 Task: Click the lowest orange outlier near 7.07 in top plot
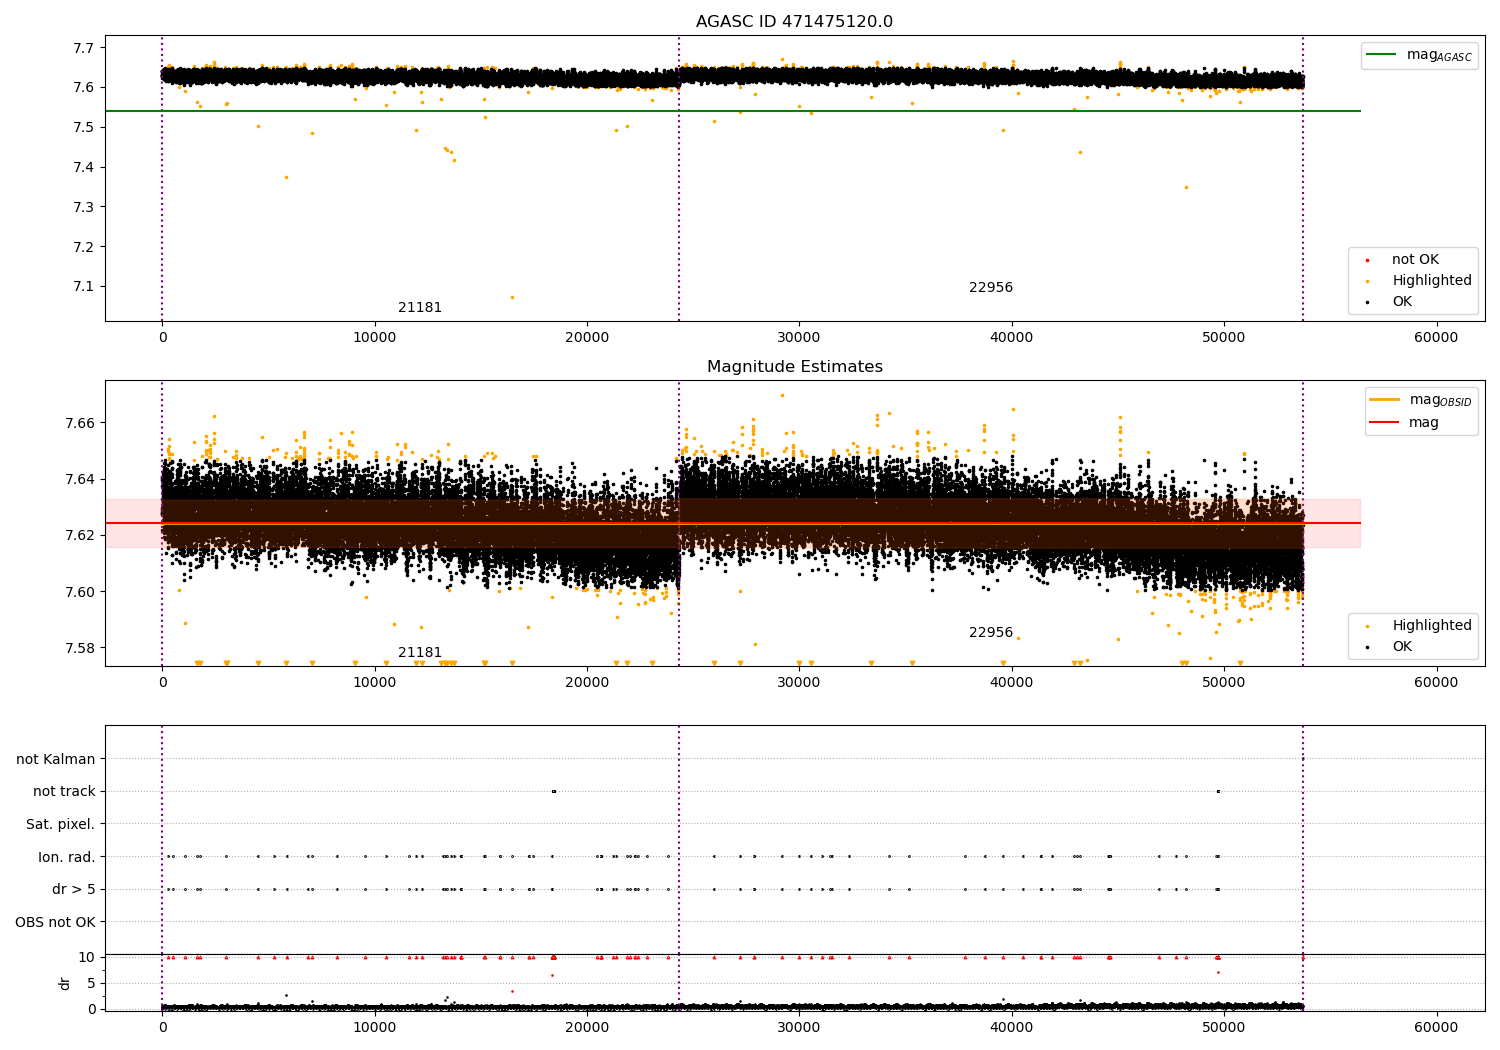tap(512, 297)
